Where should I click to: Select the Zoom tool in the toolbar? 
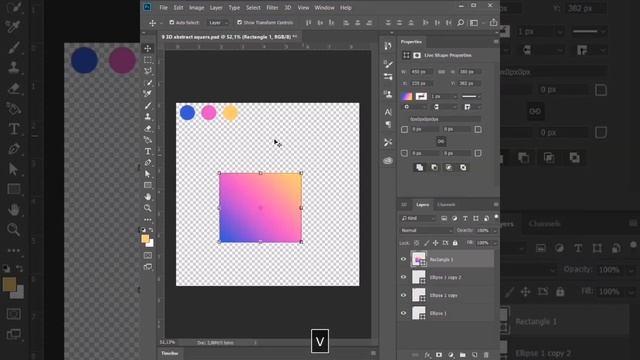[x=148, y=208]
